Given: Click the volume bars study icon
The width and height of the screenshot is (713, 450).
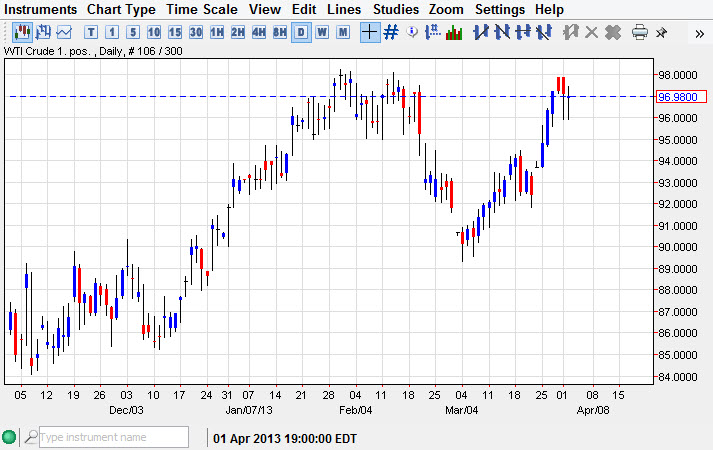Looking at the screenshot, I should (x=454, y=32).
